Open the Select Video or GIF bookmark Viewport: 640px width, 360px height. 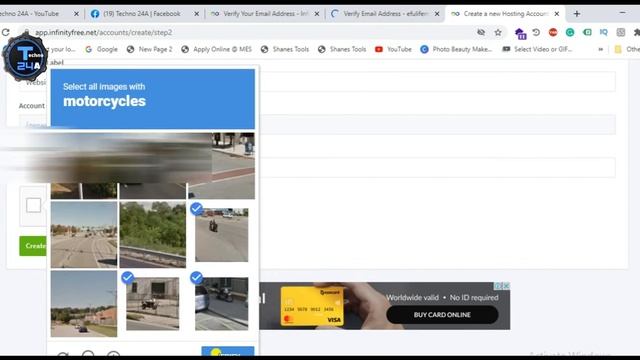tap(537, 49)
